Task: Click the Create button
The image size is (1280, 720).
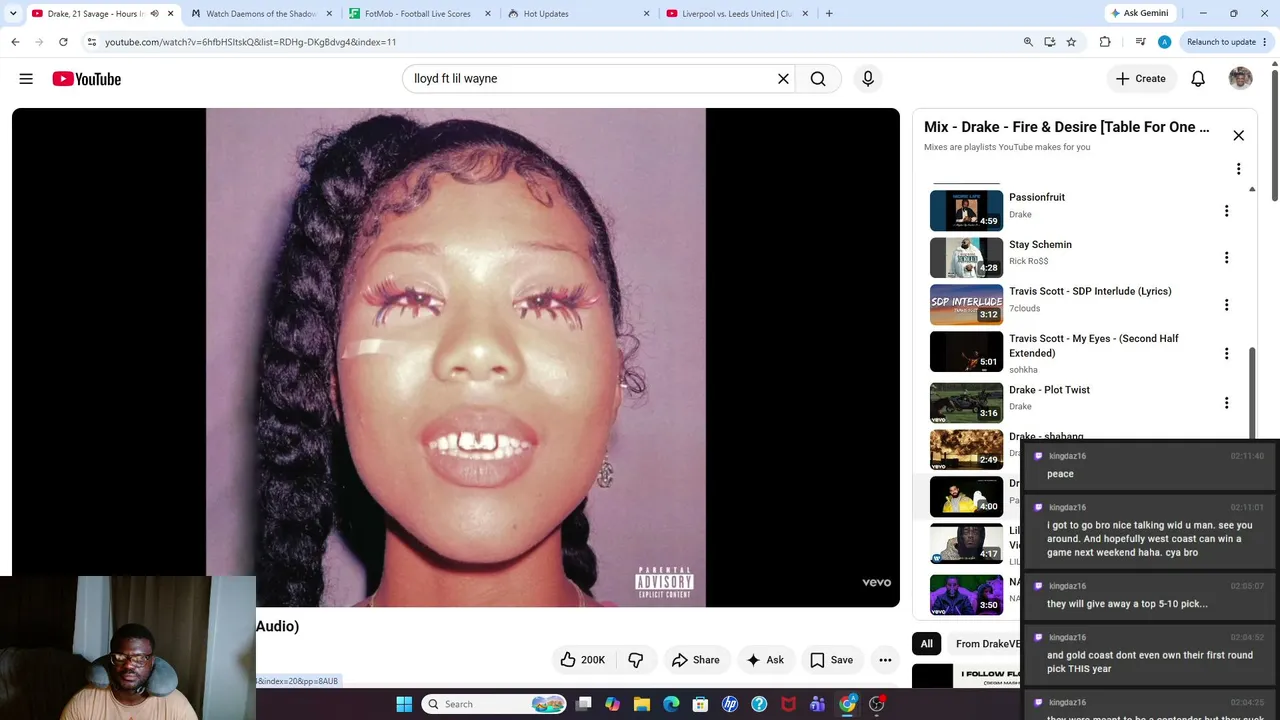Action: [x=1140, y=79]
